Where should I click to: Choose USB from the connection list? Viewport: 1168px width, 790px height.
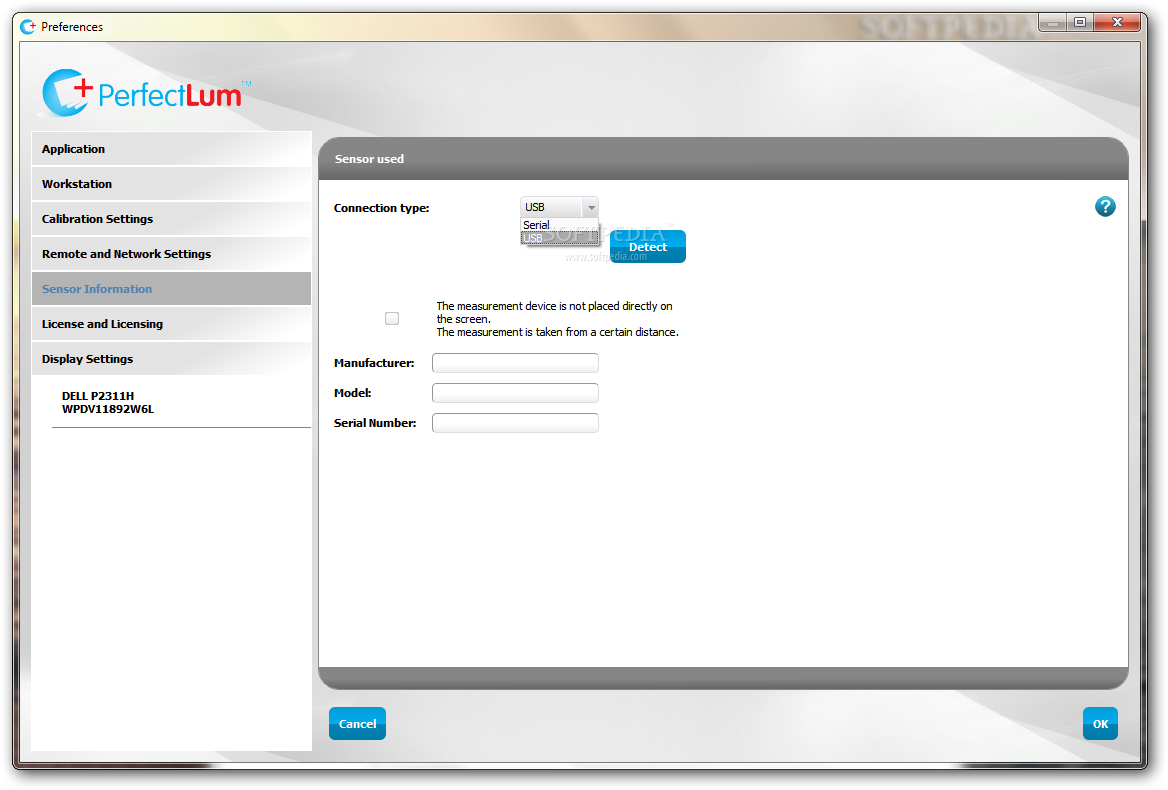pos(559,238)
